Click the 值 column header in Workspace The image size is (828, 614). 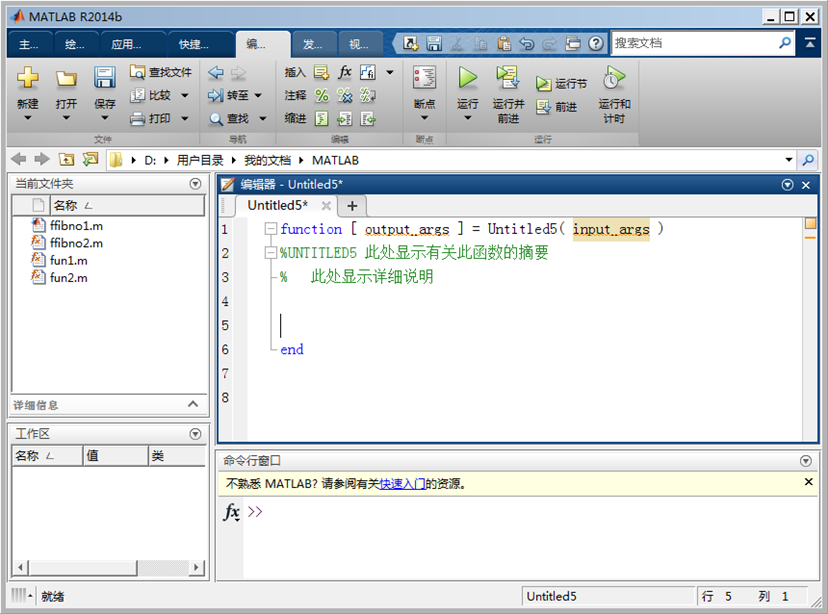116,456
